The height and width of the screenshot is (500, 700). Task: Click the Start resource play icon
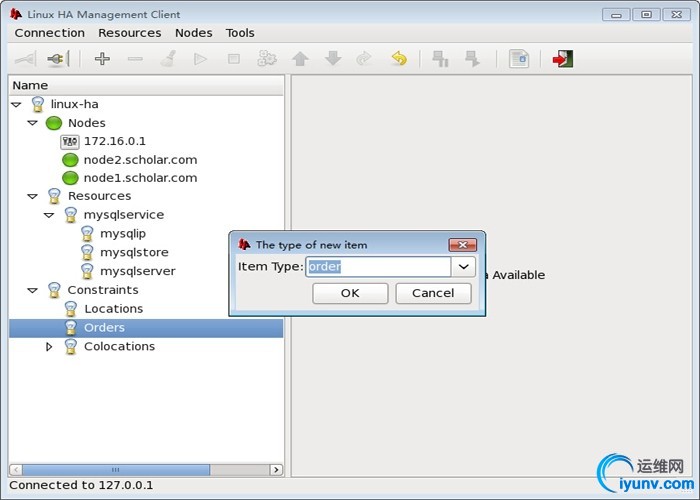(200, 59)
